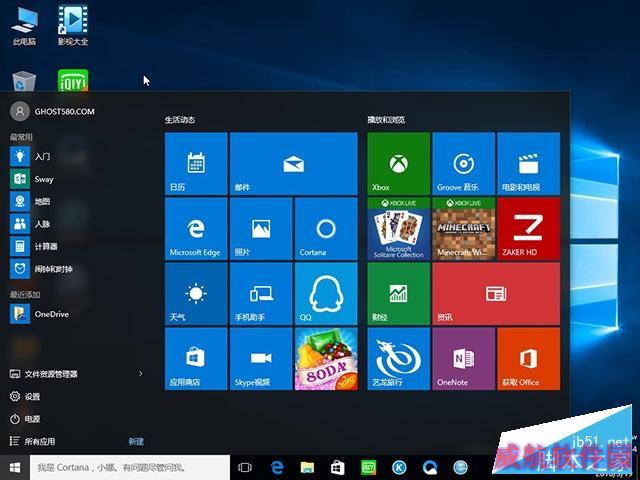640x480 pixels.
Task: Open the 照片 photos tile
Action: tap(261, 229)
